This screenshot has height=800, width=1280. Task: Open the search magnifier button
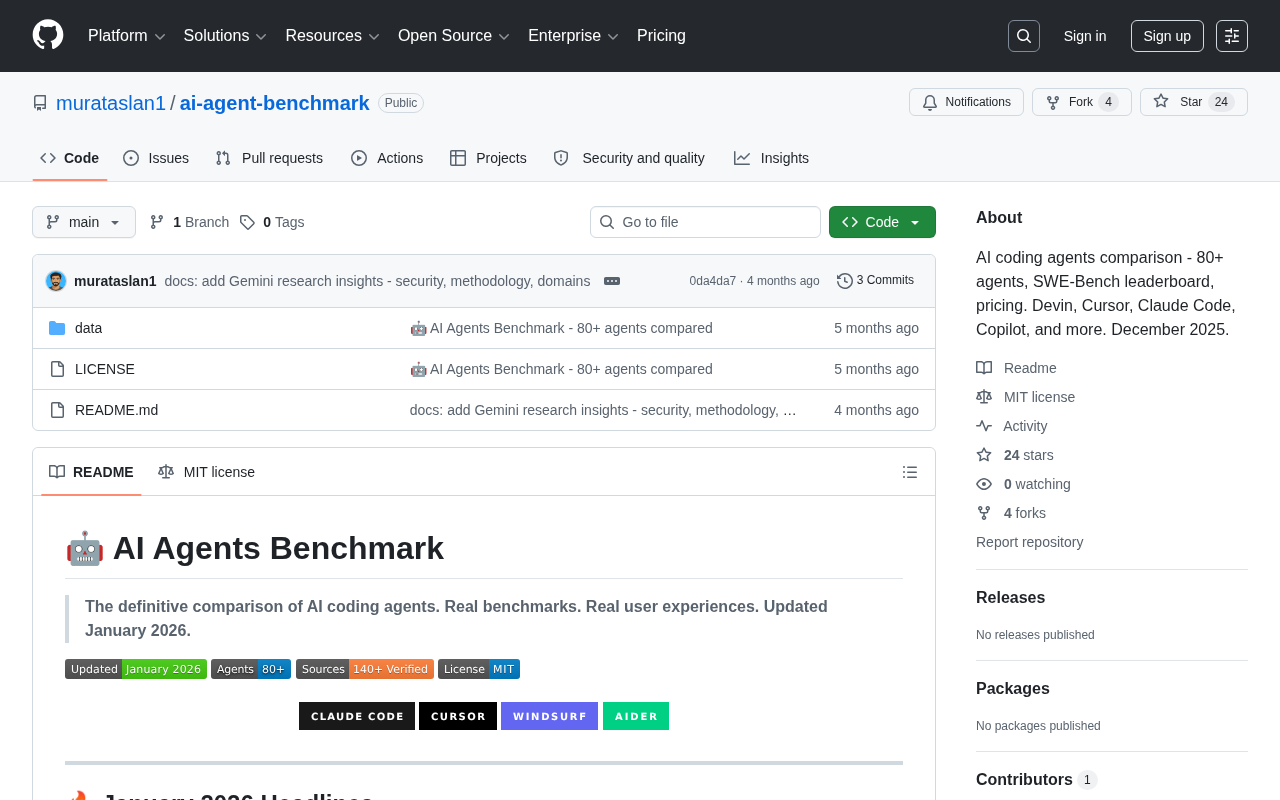click(1024, 36)
